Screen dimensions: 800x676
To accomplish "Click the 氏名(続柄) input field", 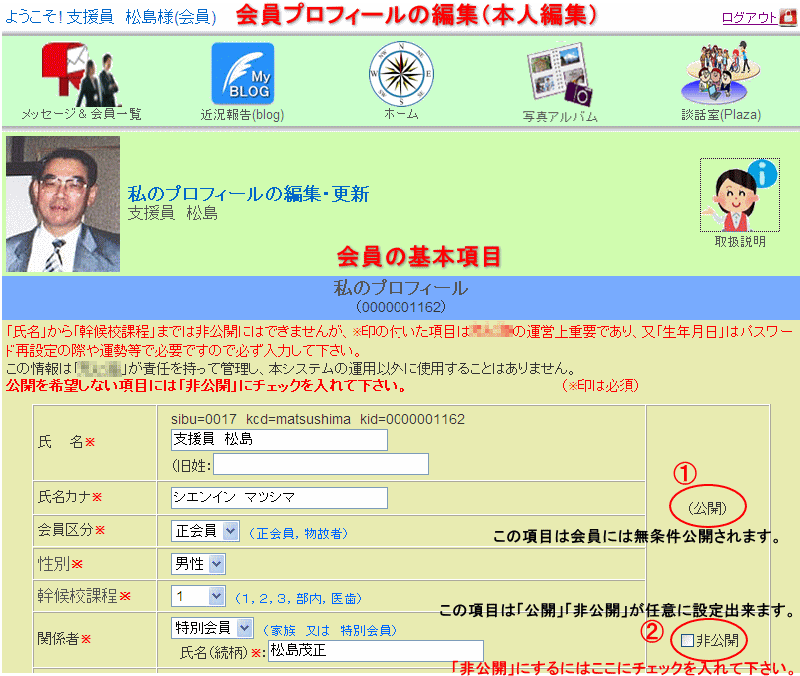I will coord(375,652).
